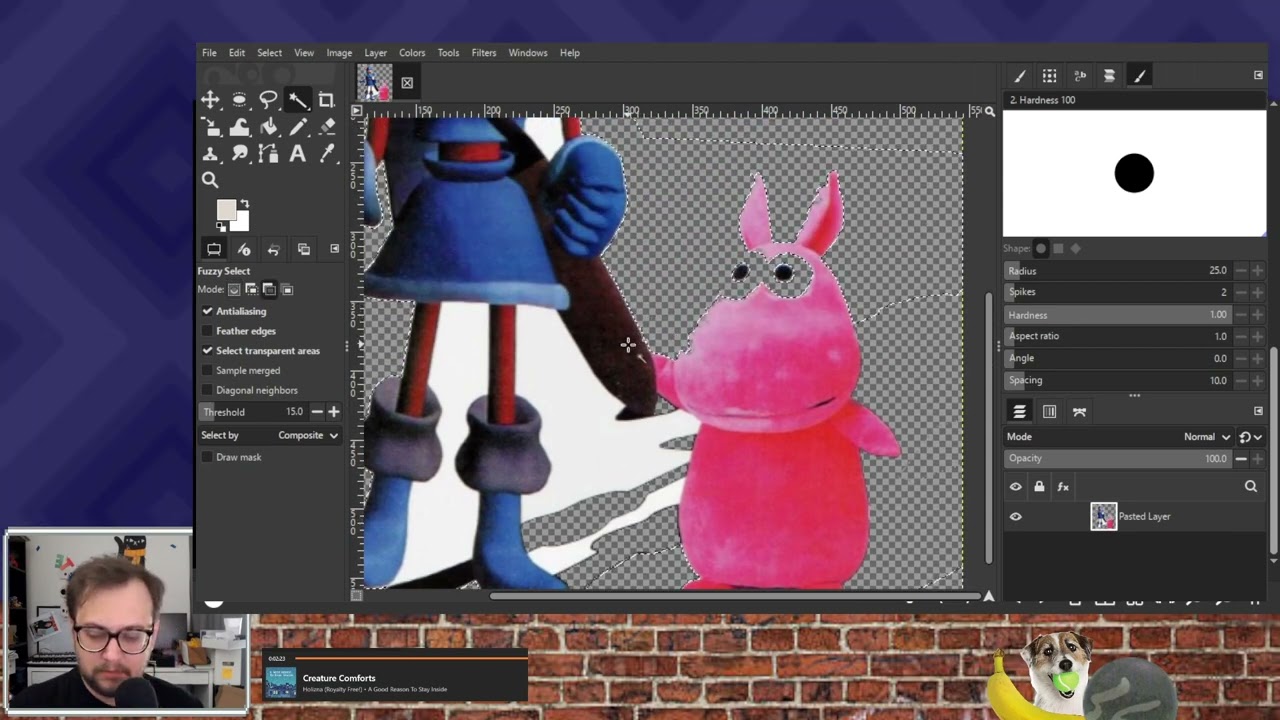Choose the square brush shape
The width and height of the screenshot is (1280, 720).
pyautogui.click(x=1059, y=249)
